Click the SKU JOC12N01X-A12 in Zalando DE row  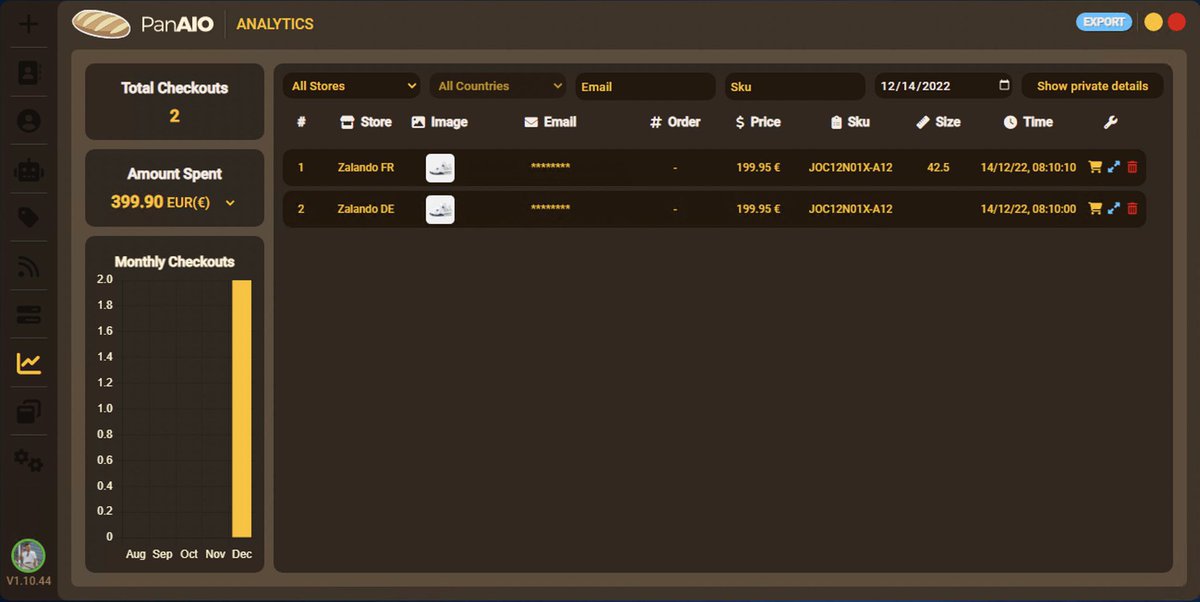tap(850, 209)
